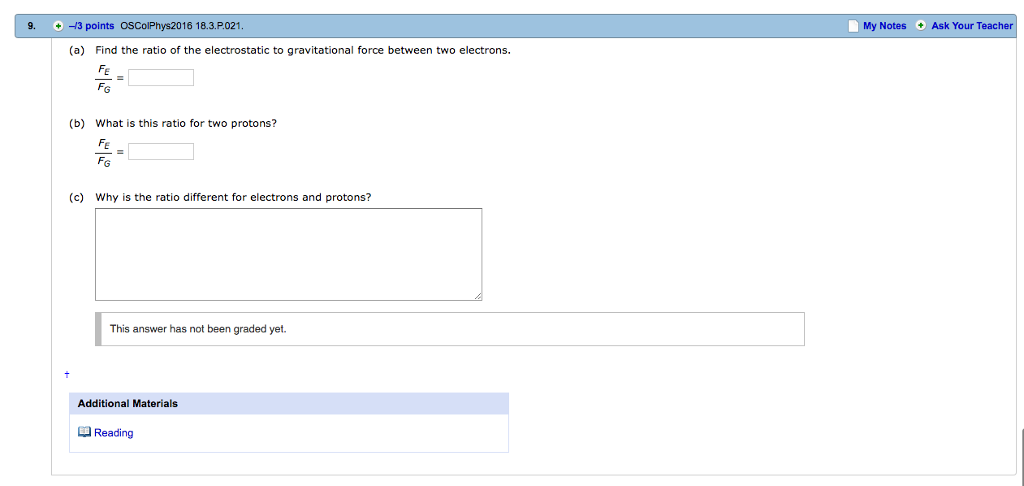The width and height of the screenshot is (1024, 486).
Task: Open the –/3 points details link
Action: pos(92,26)
